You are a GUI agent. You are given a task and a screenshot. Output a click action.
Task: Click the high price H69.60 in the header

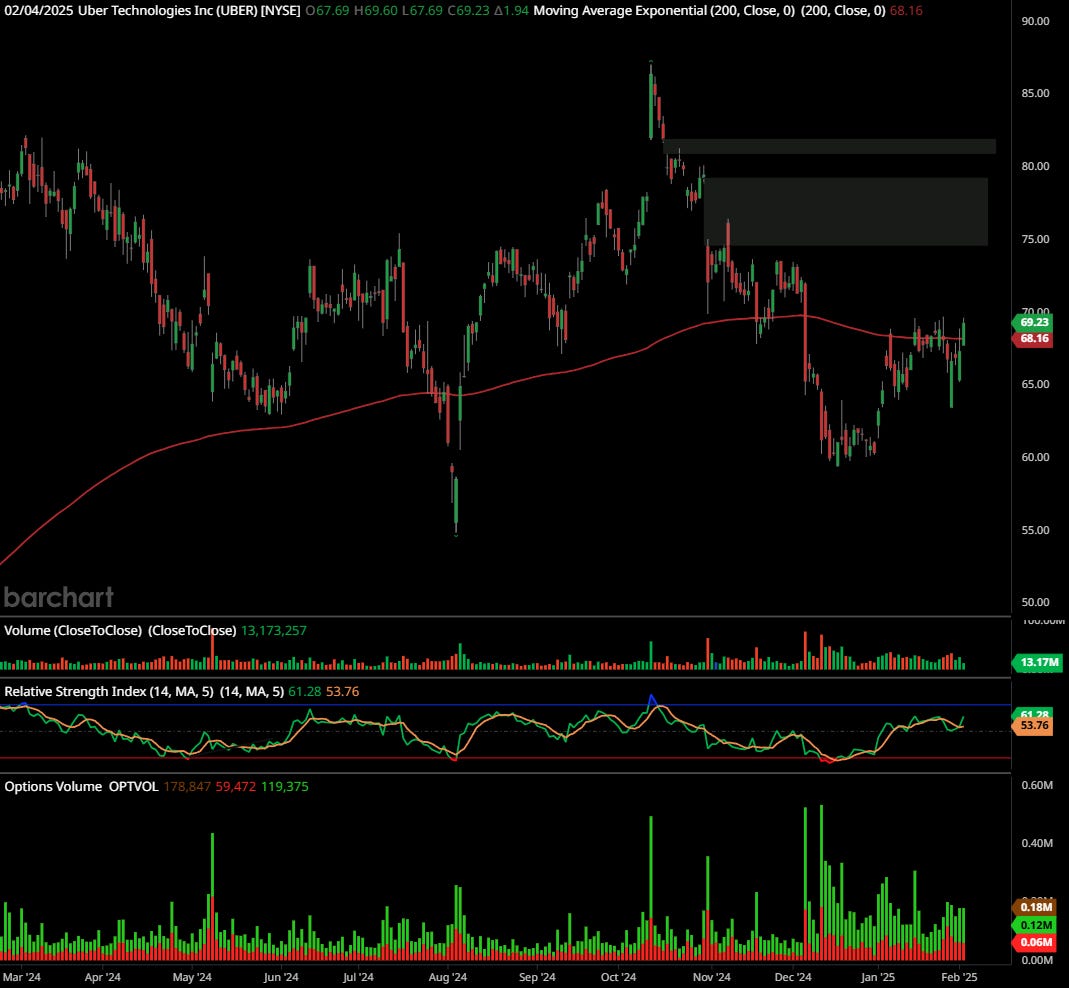click(x=376, y=11)
